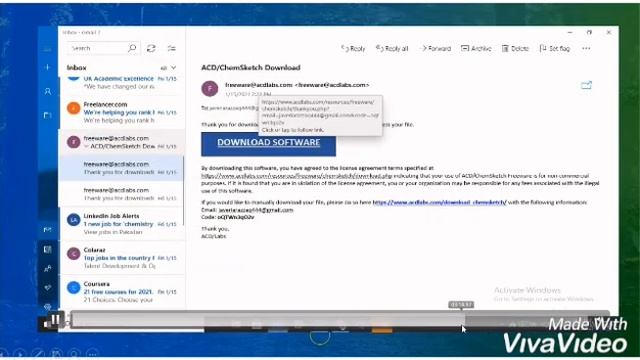This screenshot has height=360, width=640.
Task: Seek the video progress bar
Action: coord(340,319)
